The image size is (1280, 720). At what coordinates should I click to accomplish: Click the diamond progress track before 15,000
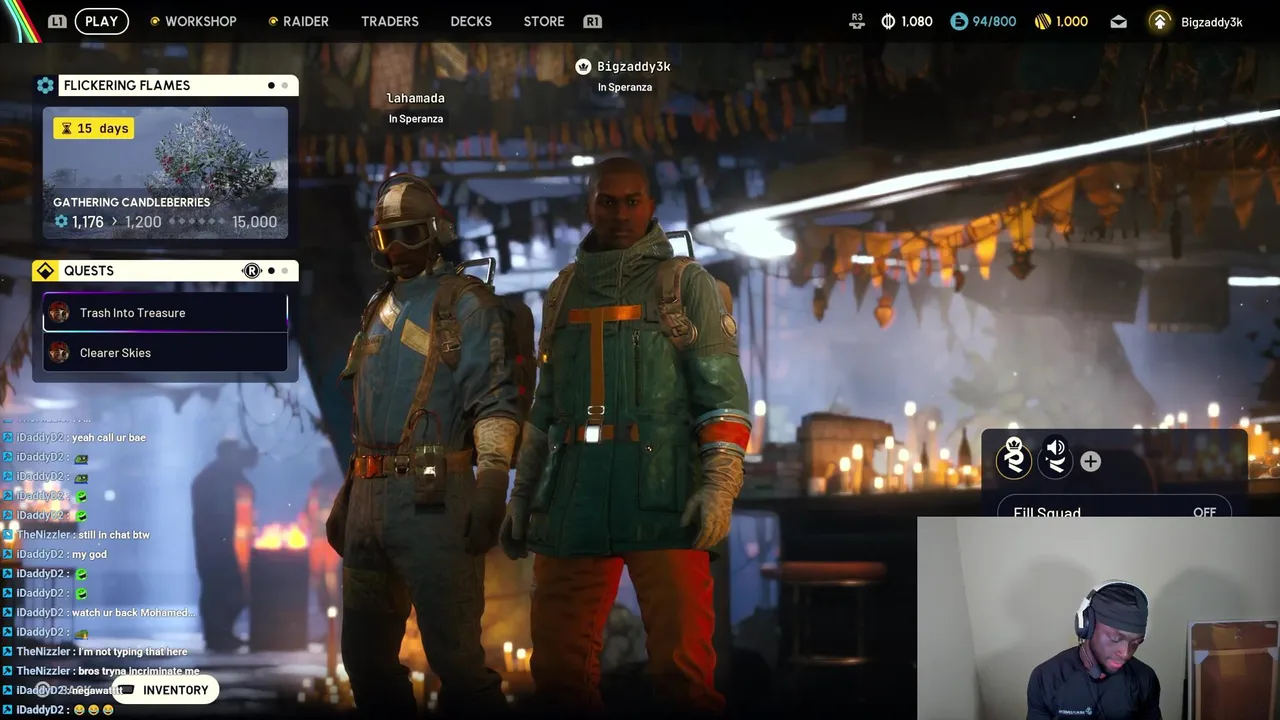pos(196,222)
